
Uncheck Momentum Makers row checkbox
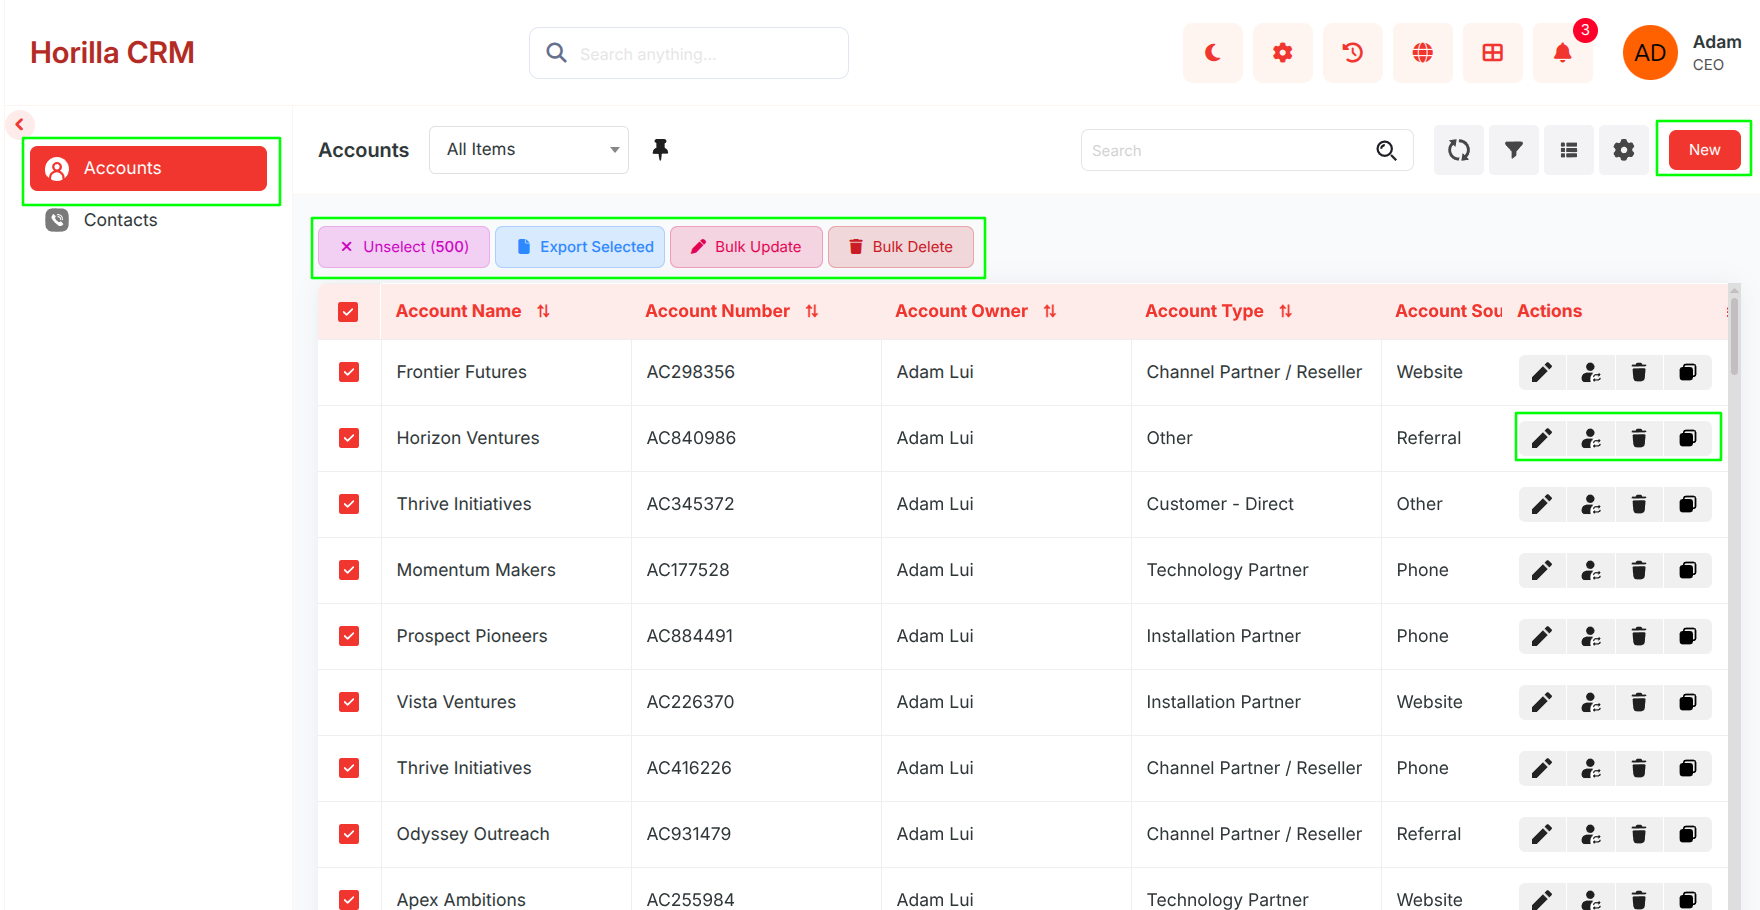(x=349, y=570)
